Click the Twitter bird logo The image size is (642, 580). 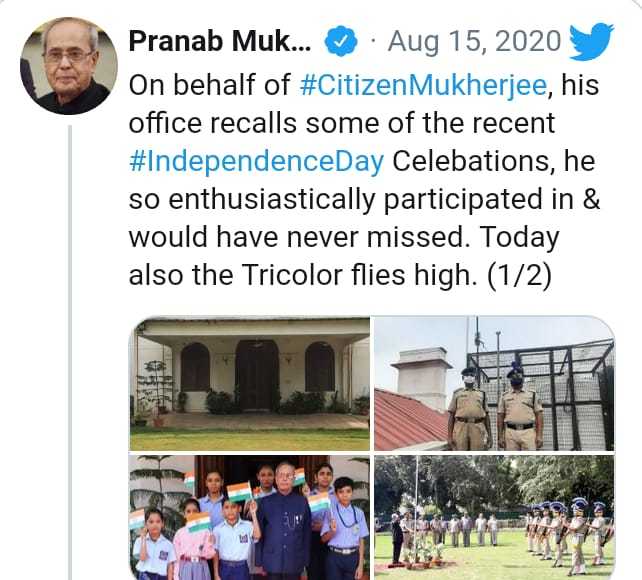pos(591,42)
